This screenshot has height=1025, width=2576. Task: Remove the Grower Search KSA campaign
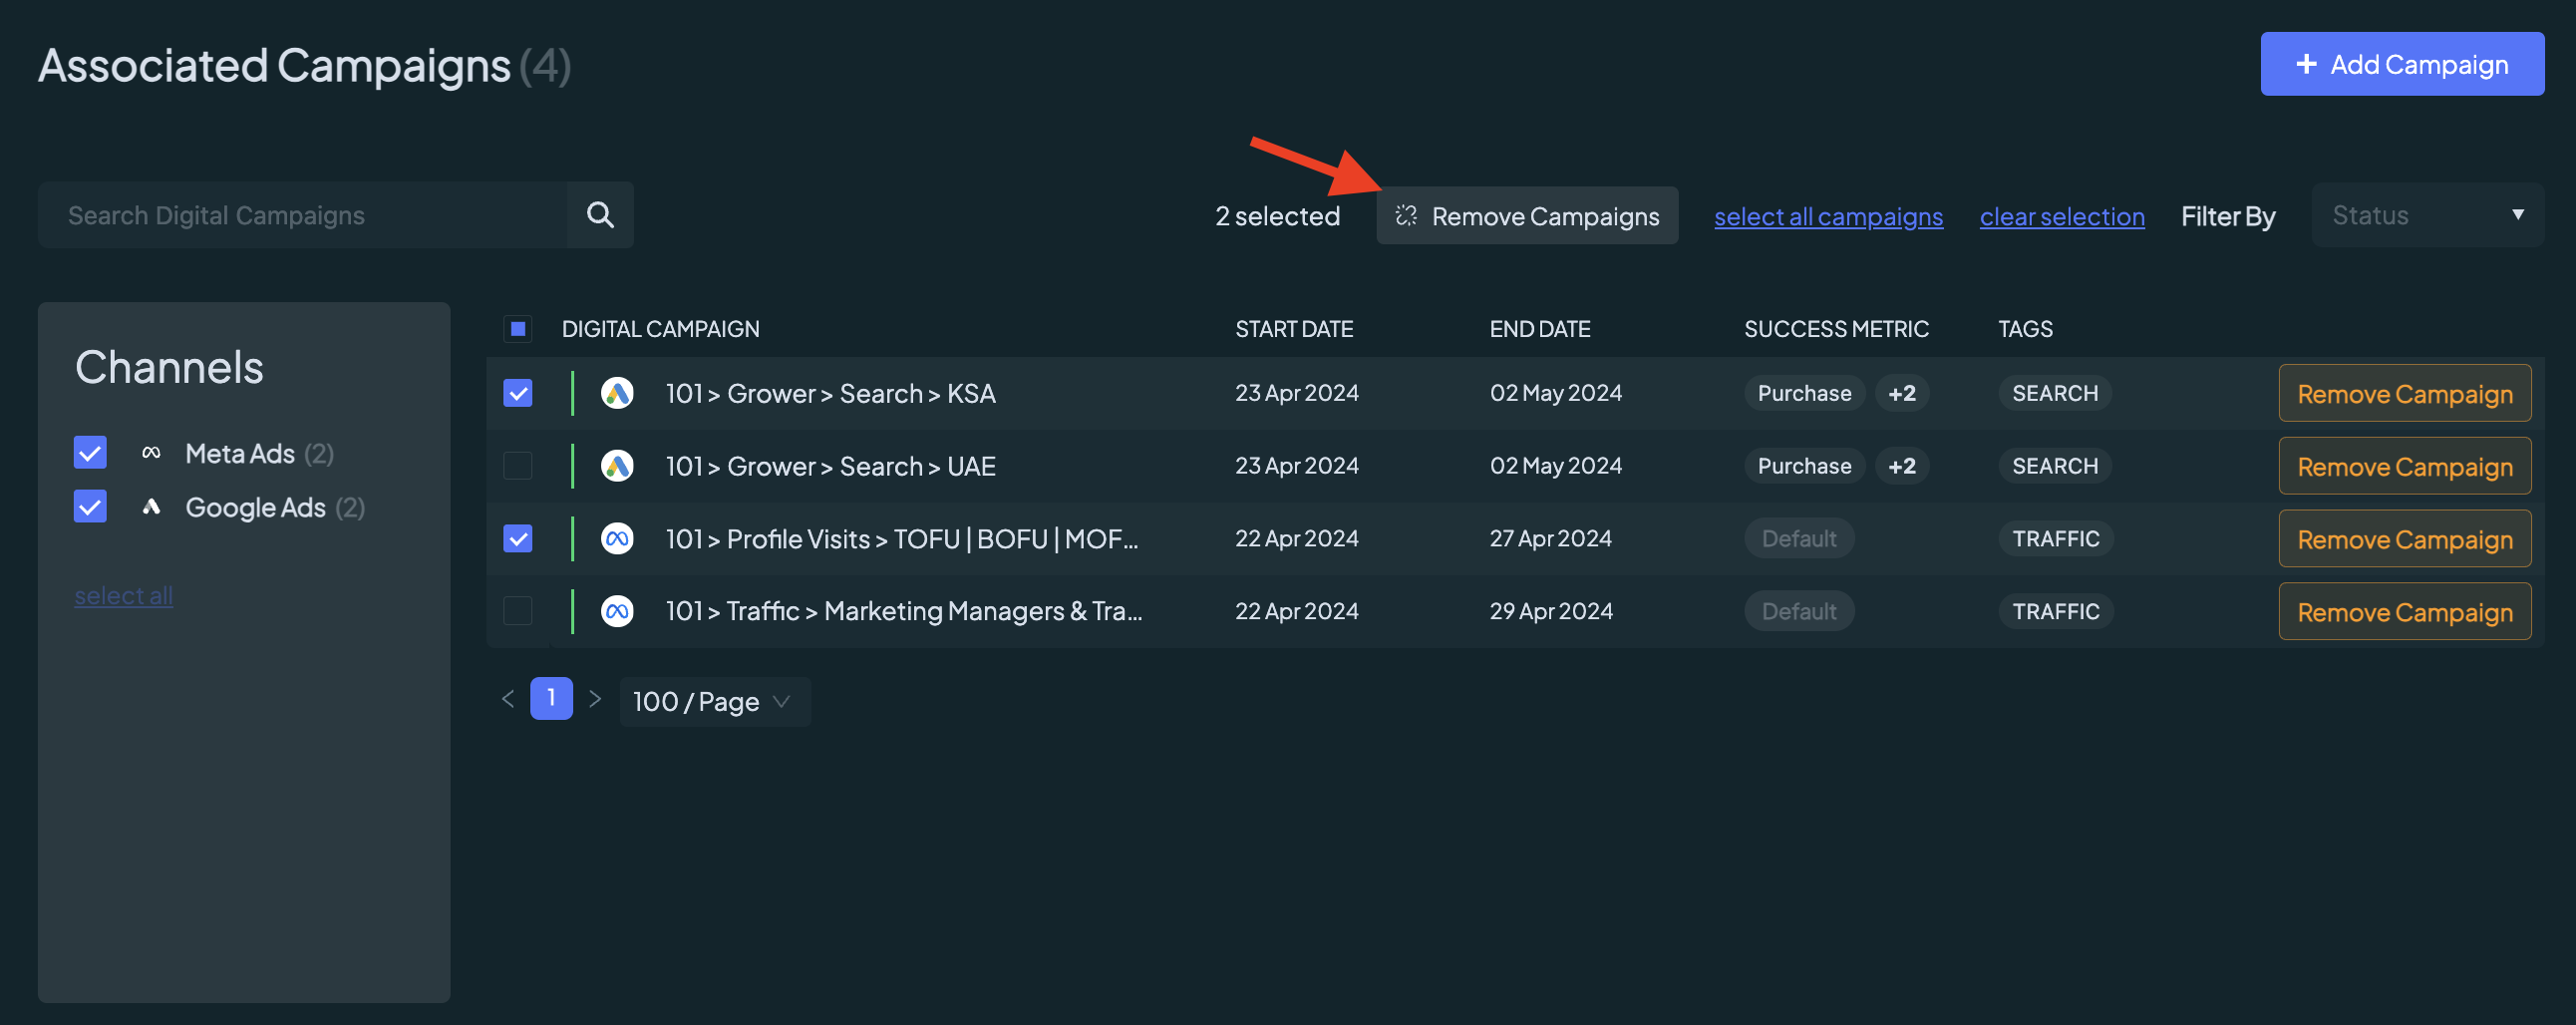tap(2404, 394)
